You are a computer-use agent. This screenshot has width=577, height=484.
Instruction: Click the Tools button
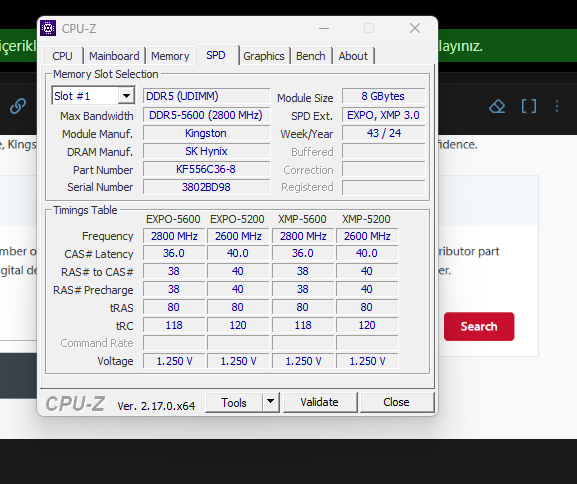(234, 402)
